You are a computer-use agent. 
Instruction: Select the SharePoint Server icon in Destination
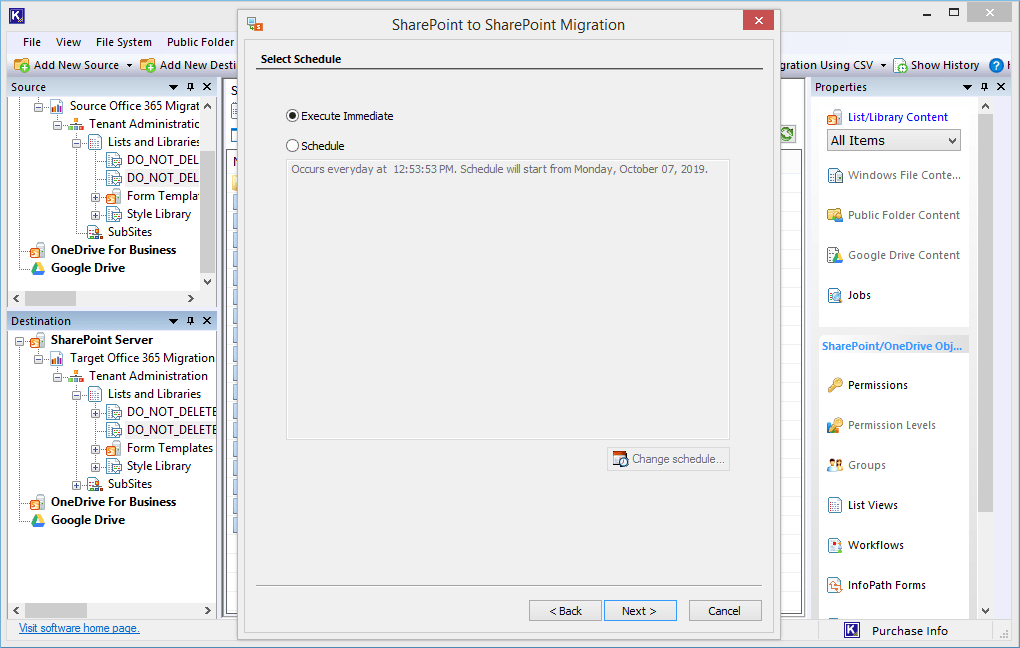(38, 340)
